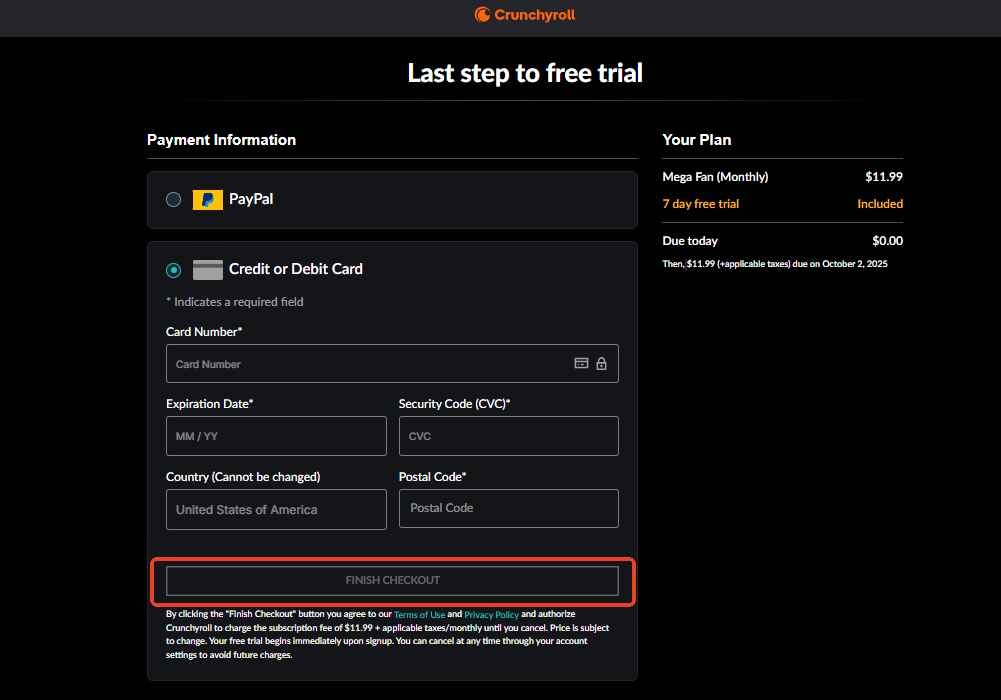The height and width of the screenshot is (700, 1001).
Task: Click the MM / YY expiration date field
Action: point(276,436)
